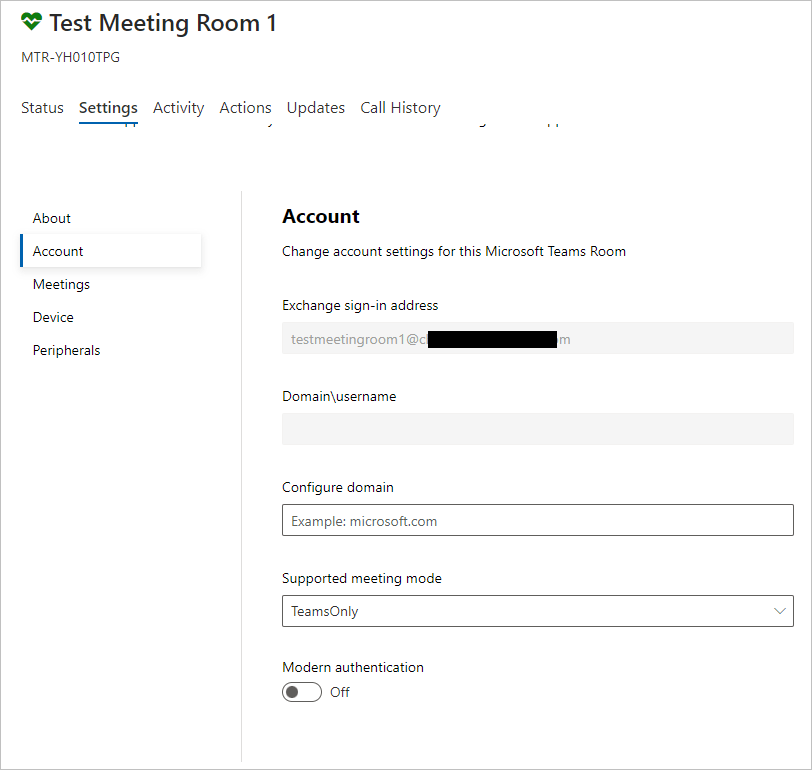View the Call History tab
Screen dimensions: 812x770
400,108
